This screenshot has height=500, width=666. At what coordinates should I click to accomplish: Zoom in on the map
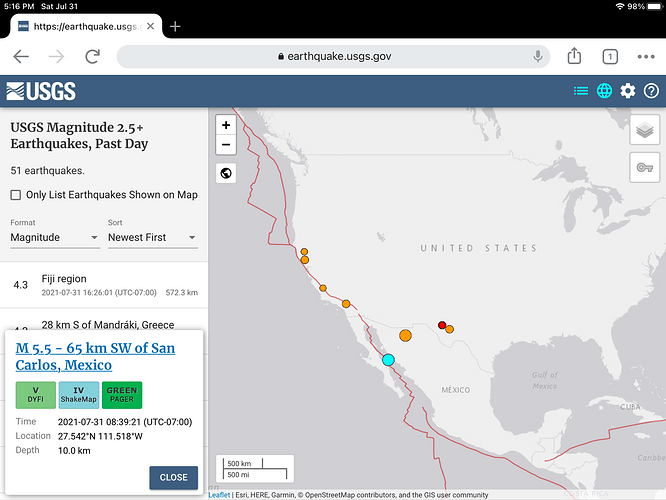[x=226, y=125]
